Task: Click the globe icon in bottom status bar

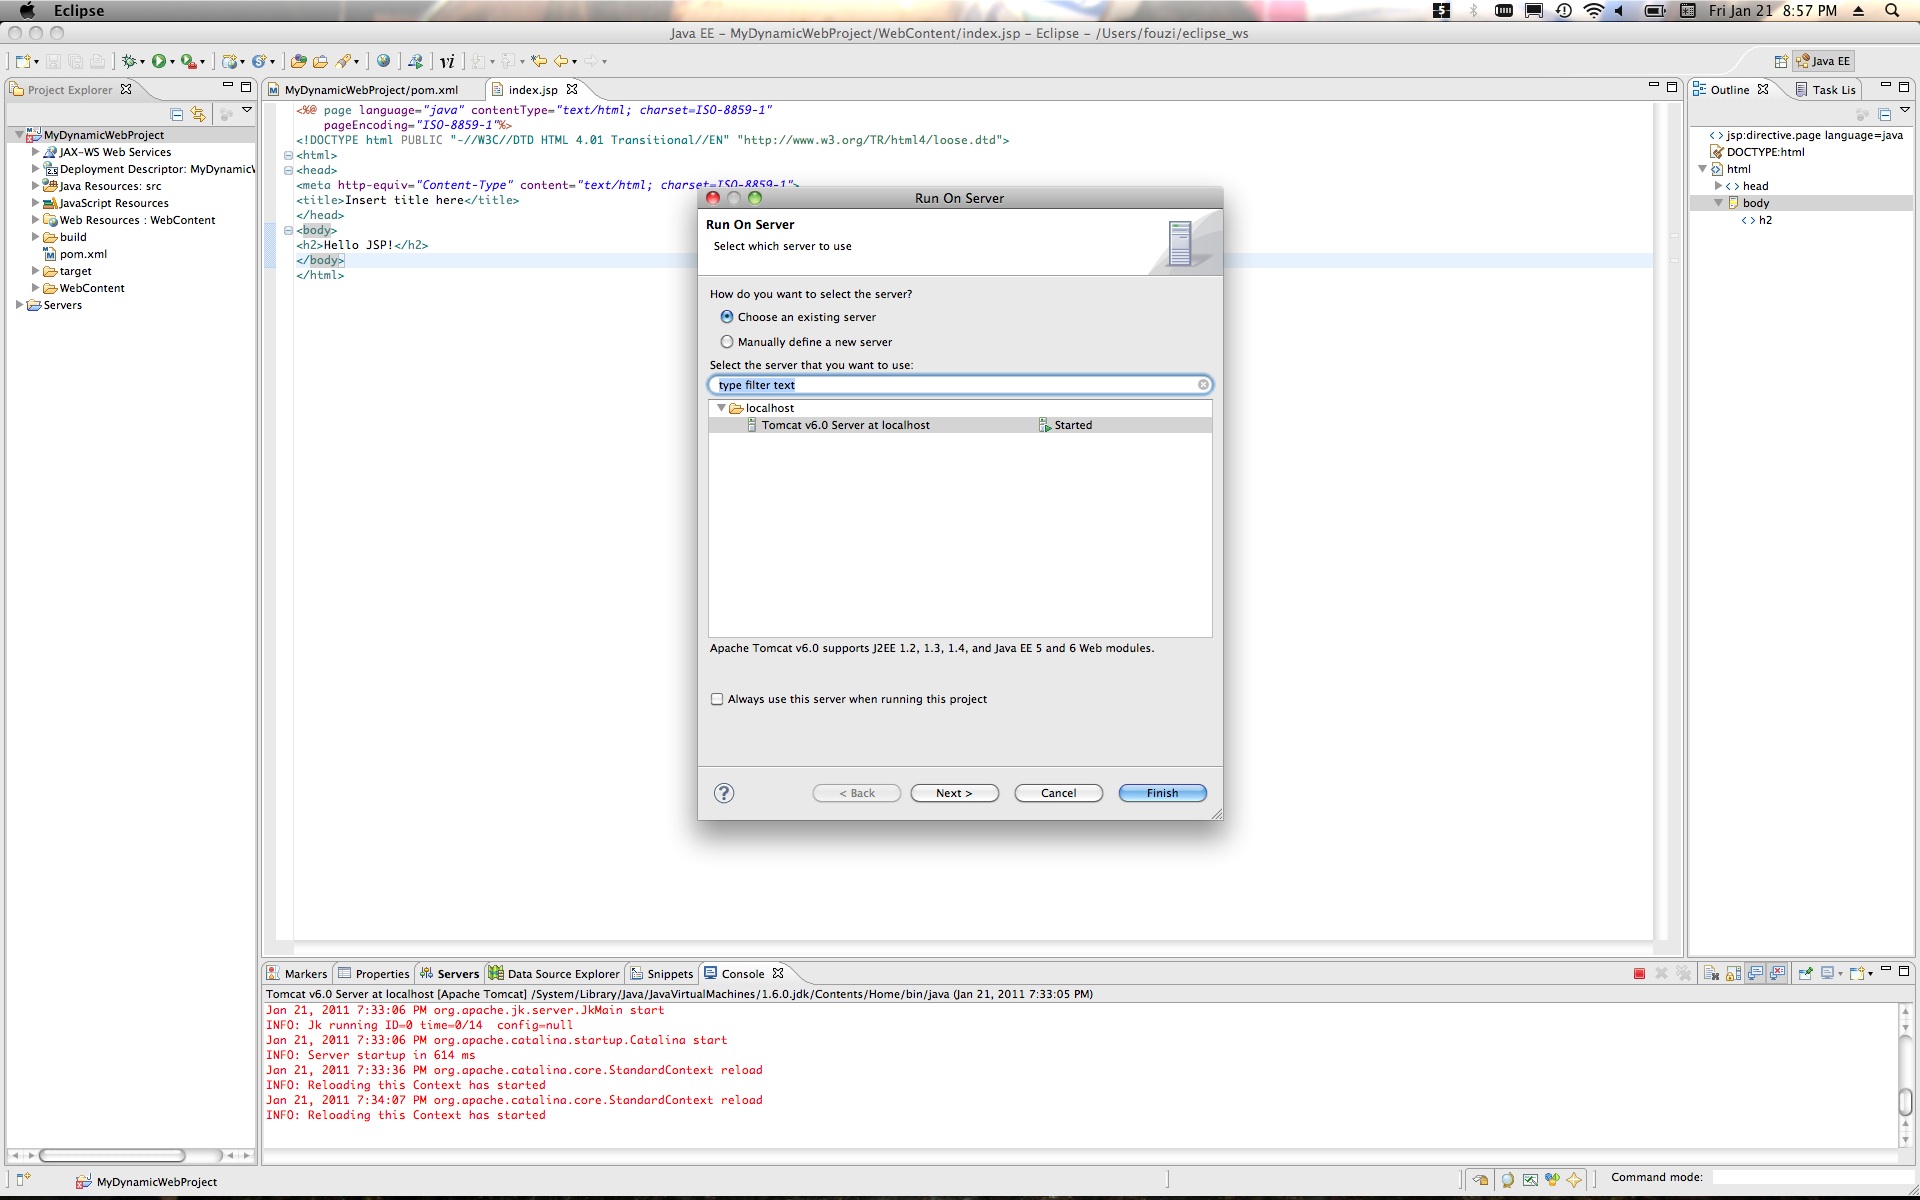Action: point(1508,1179)
